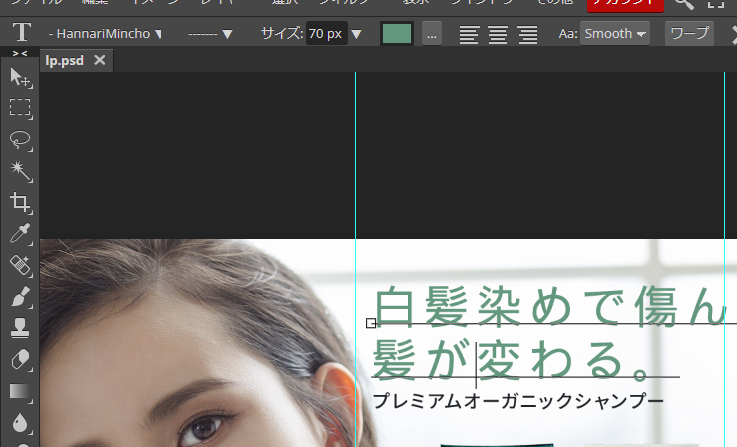The image size is (737, 447).
Task: Switch to the lp.psd document tab
Action: pos(64,60)
